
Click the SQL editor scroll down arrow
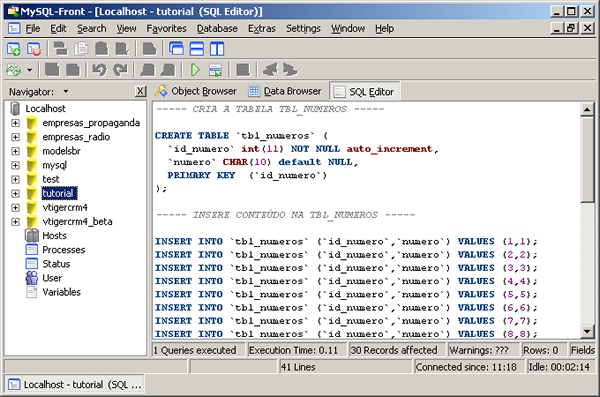(587, 331)
